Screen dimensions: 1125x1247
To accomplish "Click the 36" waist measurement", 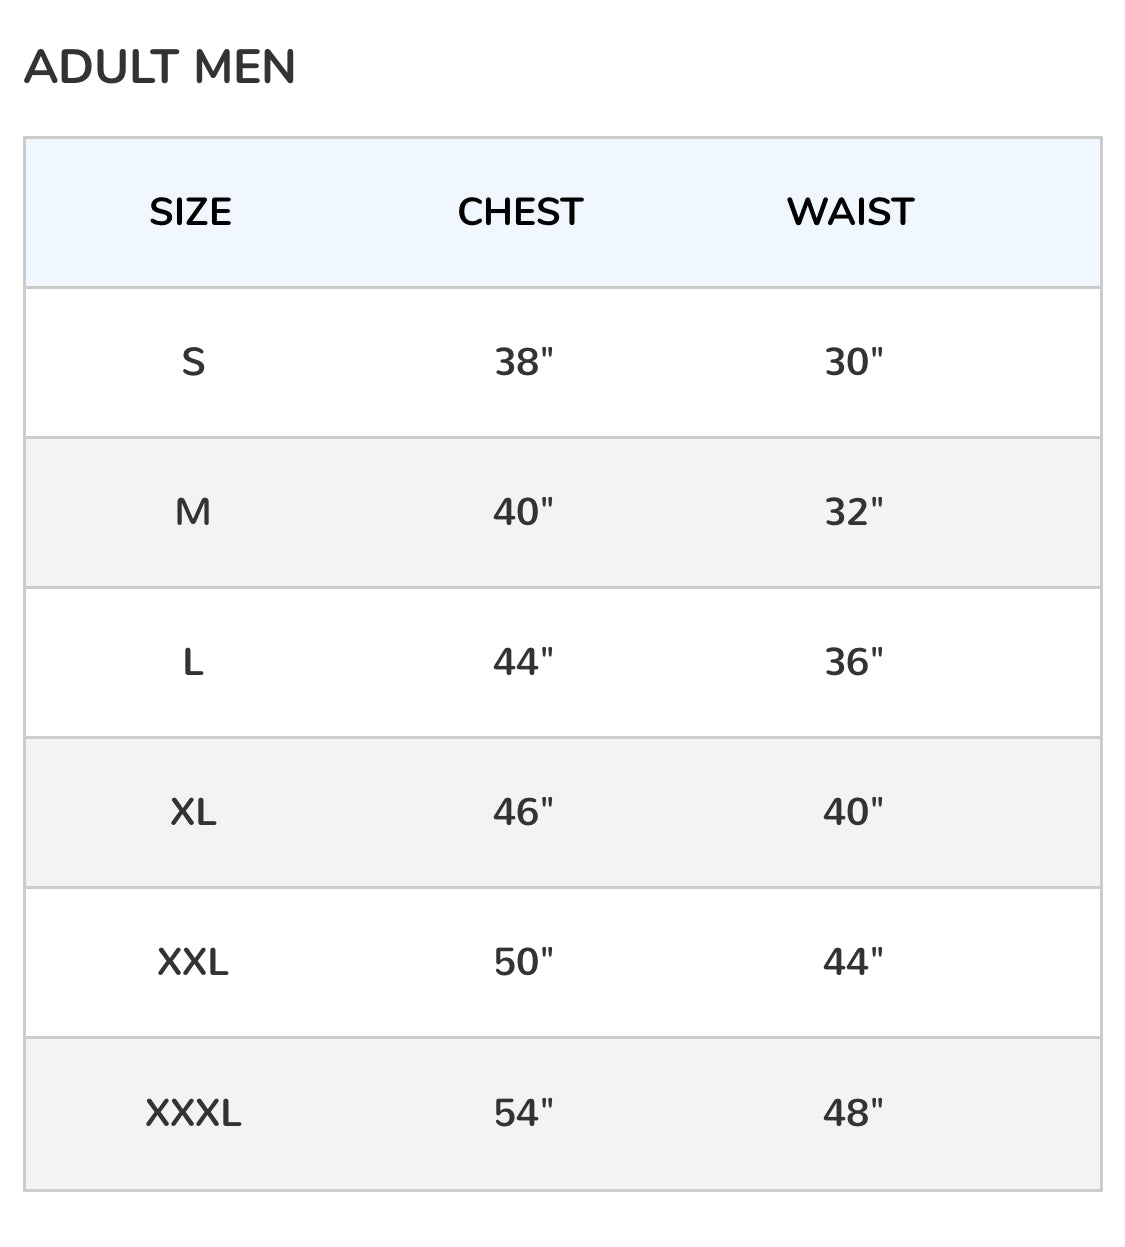I will pyautogui.click(x=853, y=662).
